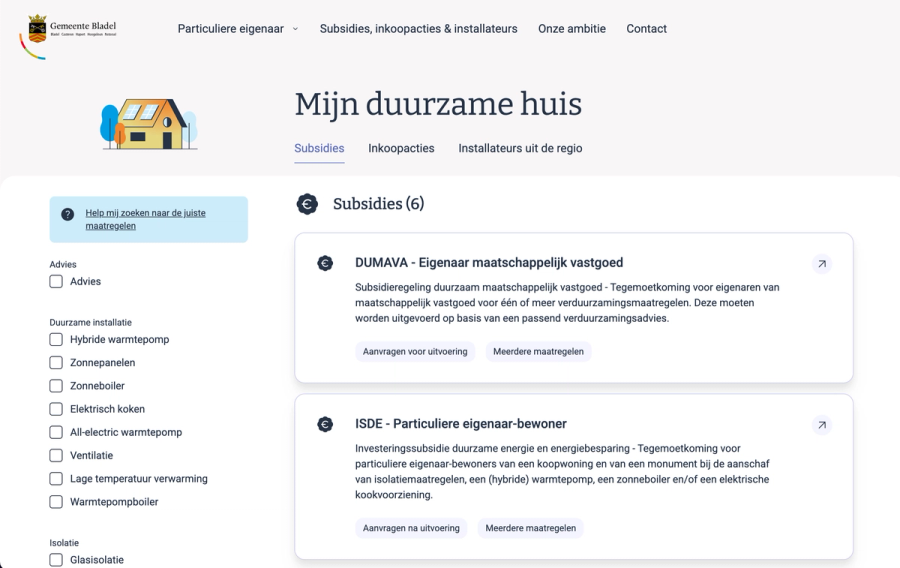Viewport: 900px width, 568px height.
Task: Select the Zonneboiler filter
Action: point(56,386)
